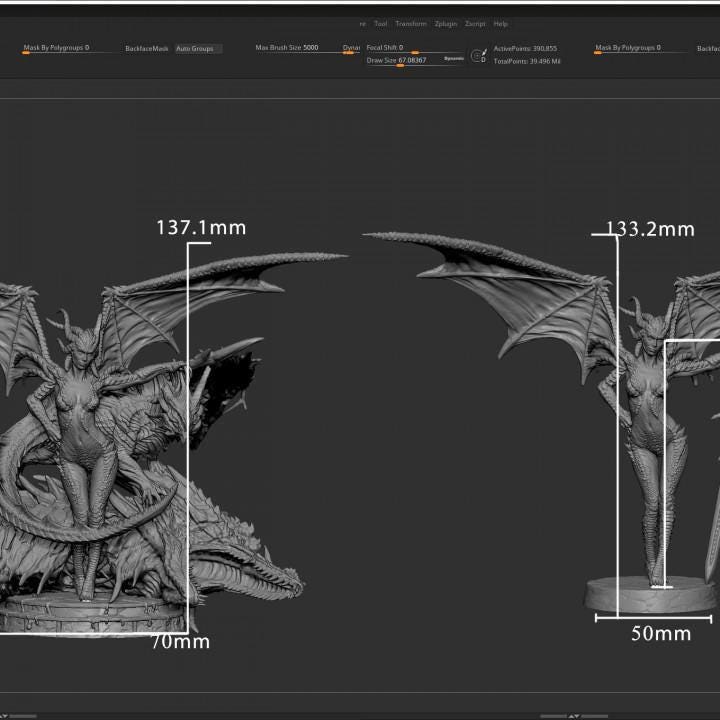720x720 pixels.
Task: Open the Zscript menu
Action: point(475,24)
